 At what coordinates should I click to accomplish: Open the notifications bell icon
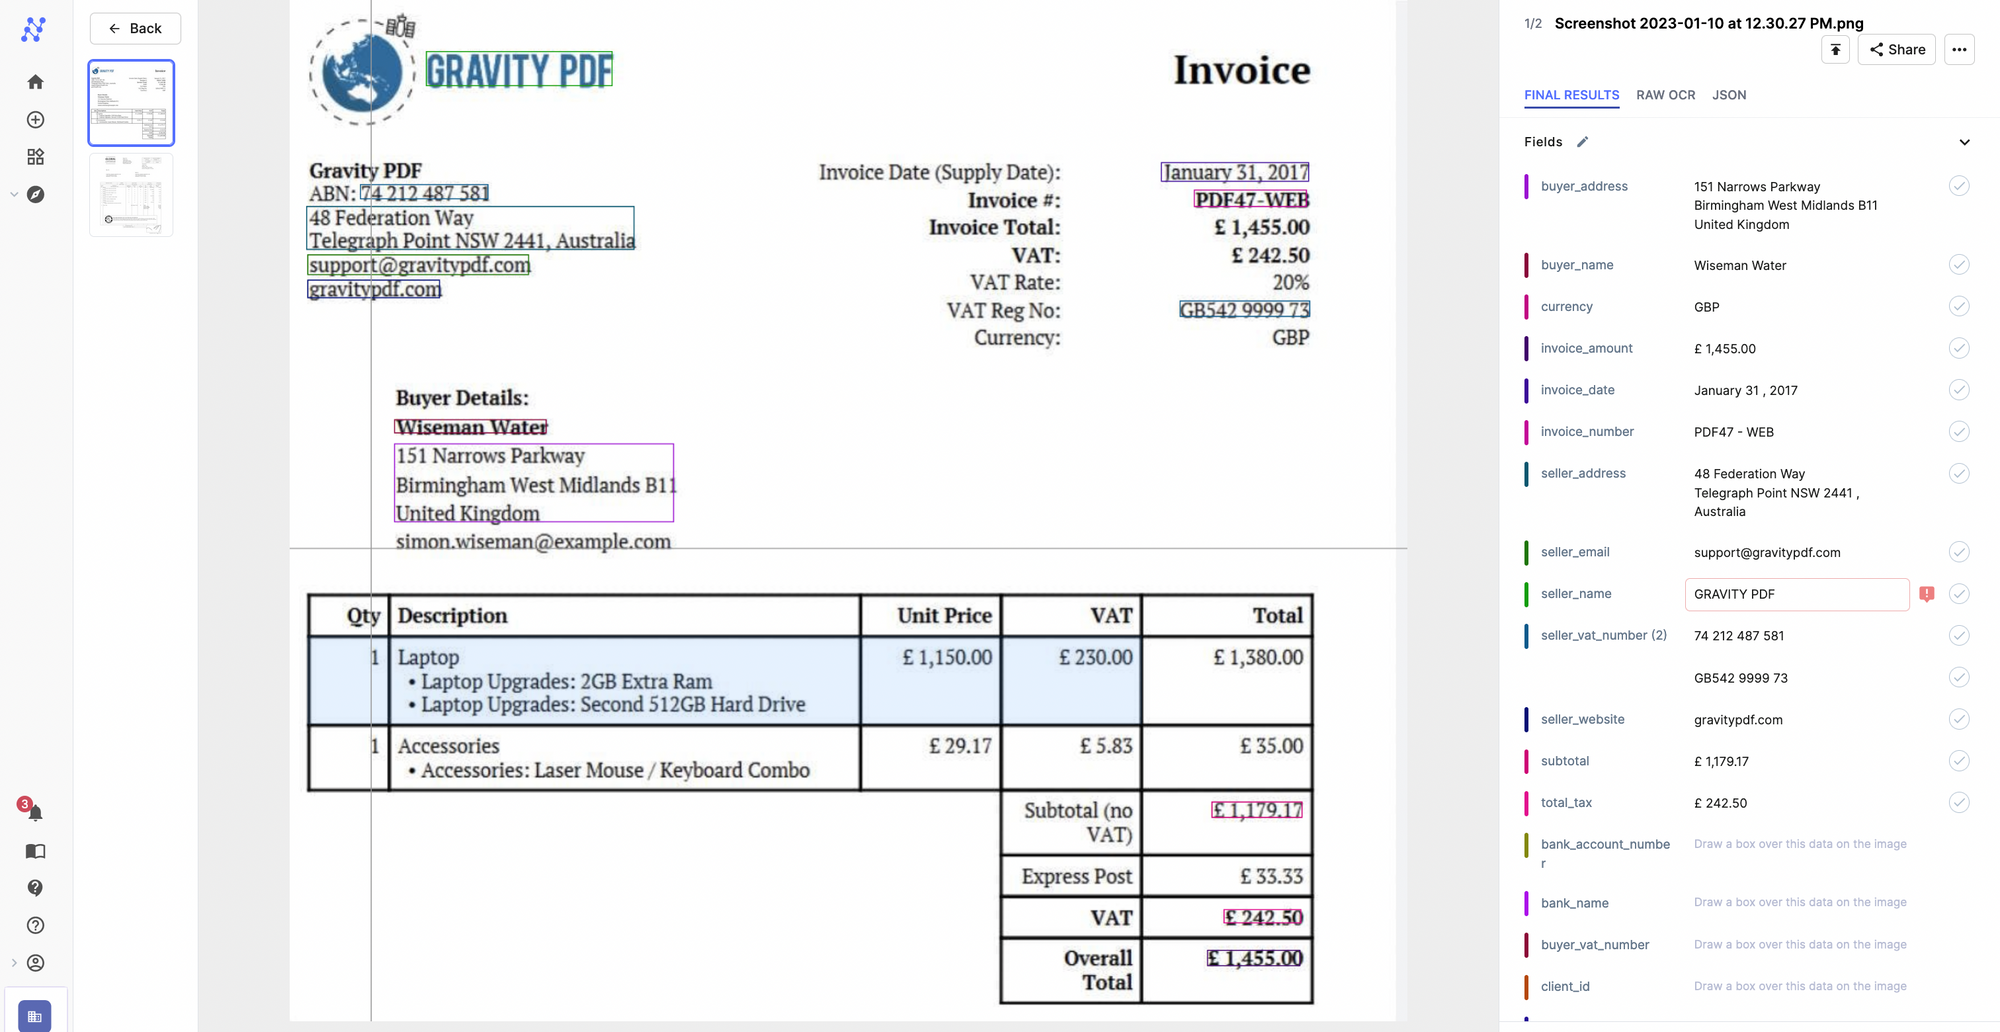[35, 813]
